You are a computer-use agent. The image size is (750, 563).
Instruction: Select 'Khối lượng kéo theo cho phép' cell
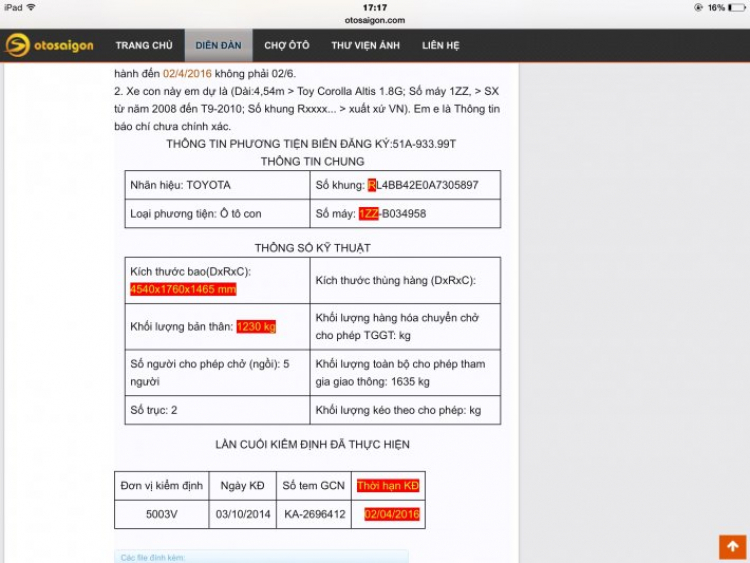tap(405, 410)
